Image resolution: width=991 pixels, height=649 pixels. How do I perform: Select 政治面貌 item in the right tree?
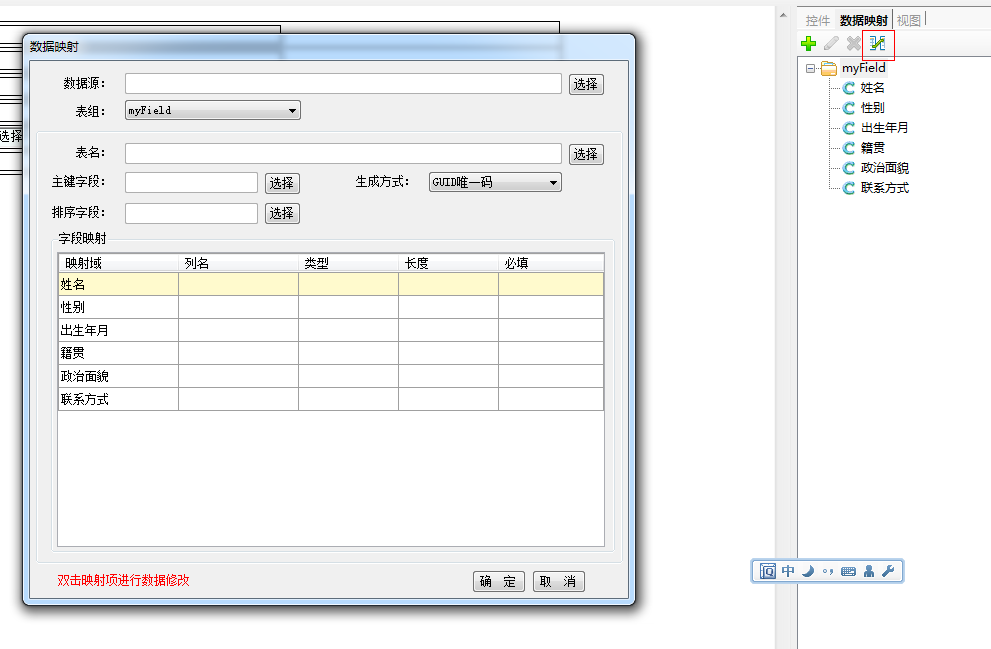(884, 168)
